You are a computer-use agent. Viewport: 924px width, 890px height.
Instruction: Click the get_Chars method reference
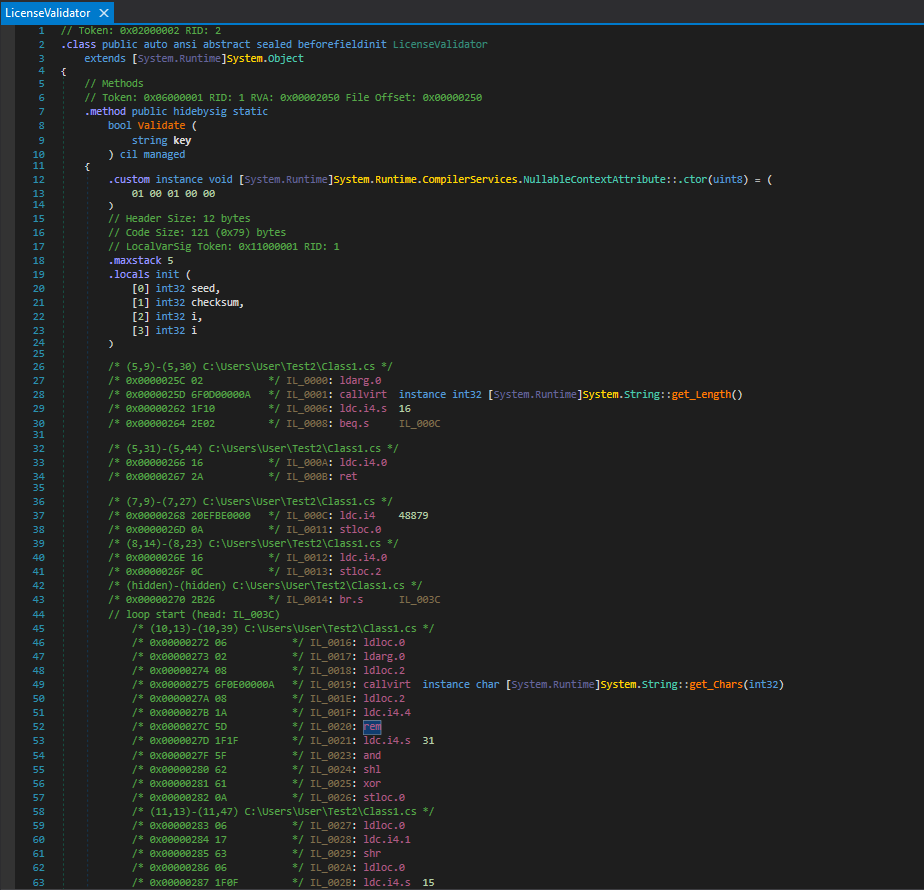pyautogui.click(x=716, y=684)
